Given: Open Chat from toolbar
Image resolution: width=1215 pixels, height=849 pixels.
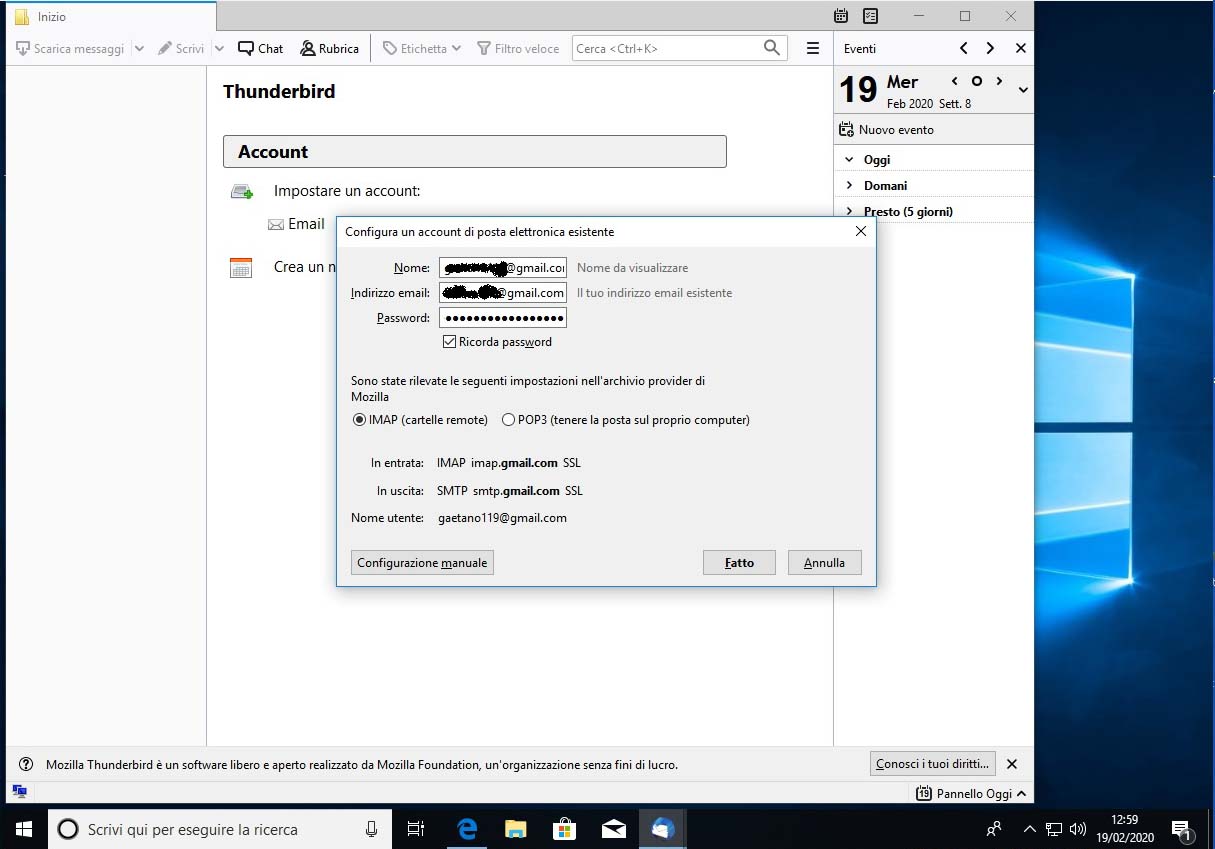Looking at the screenshot, I should point(260,48).
